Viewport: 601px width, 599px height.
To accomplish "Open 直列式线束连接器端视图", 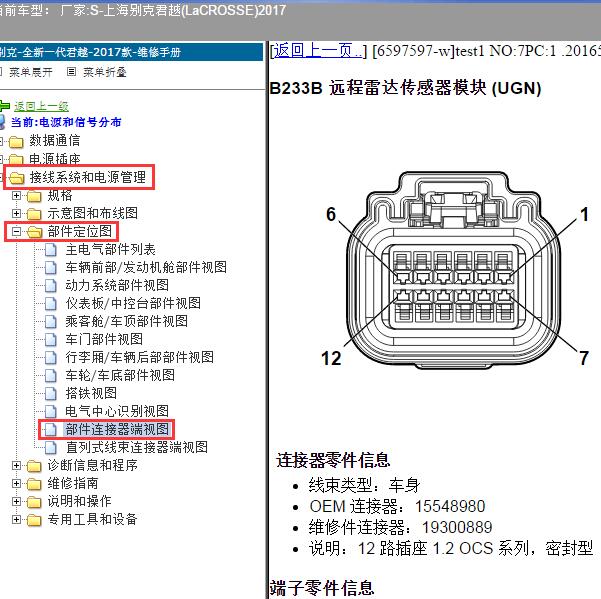I will [x=136, y=447].
